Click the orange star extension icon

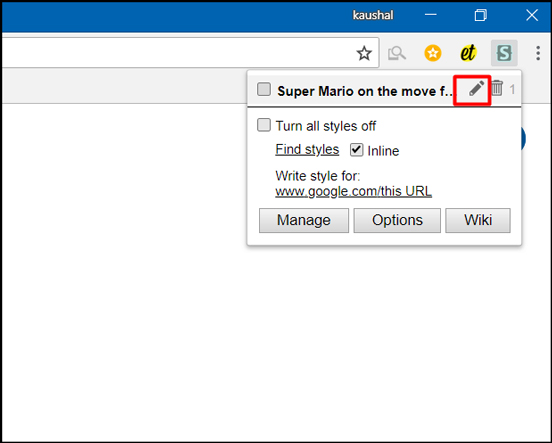(x=433, y=53)
